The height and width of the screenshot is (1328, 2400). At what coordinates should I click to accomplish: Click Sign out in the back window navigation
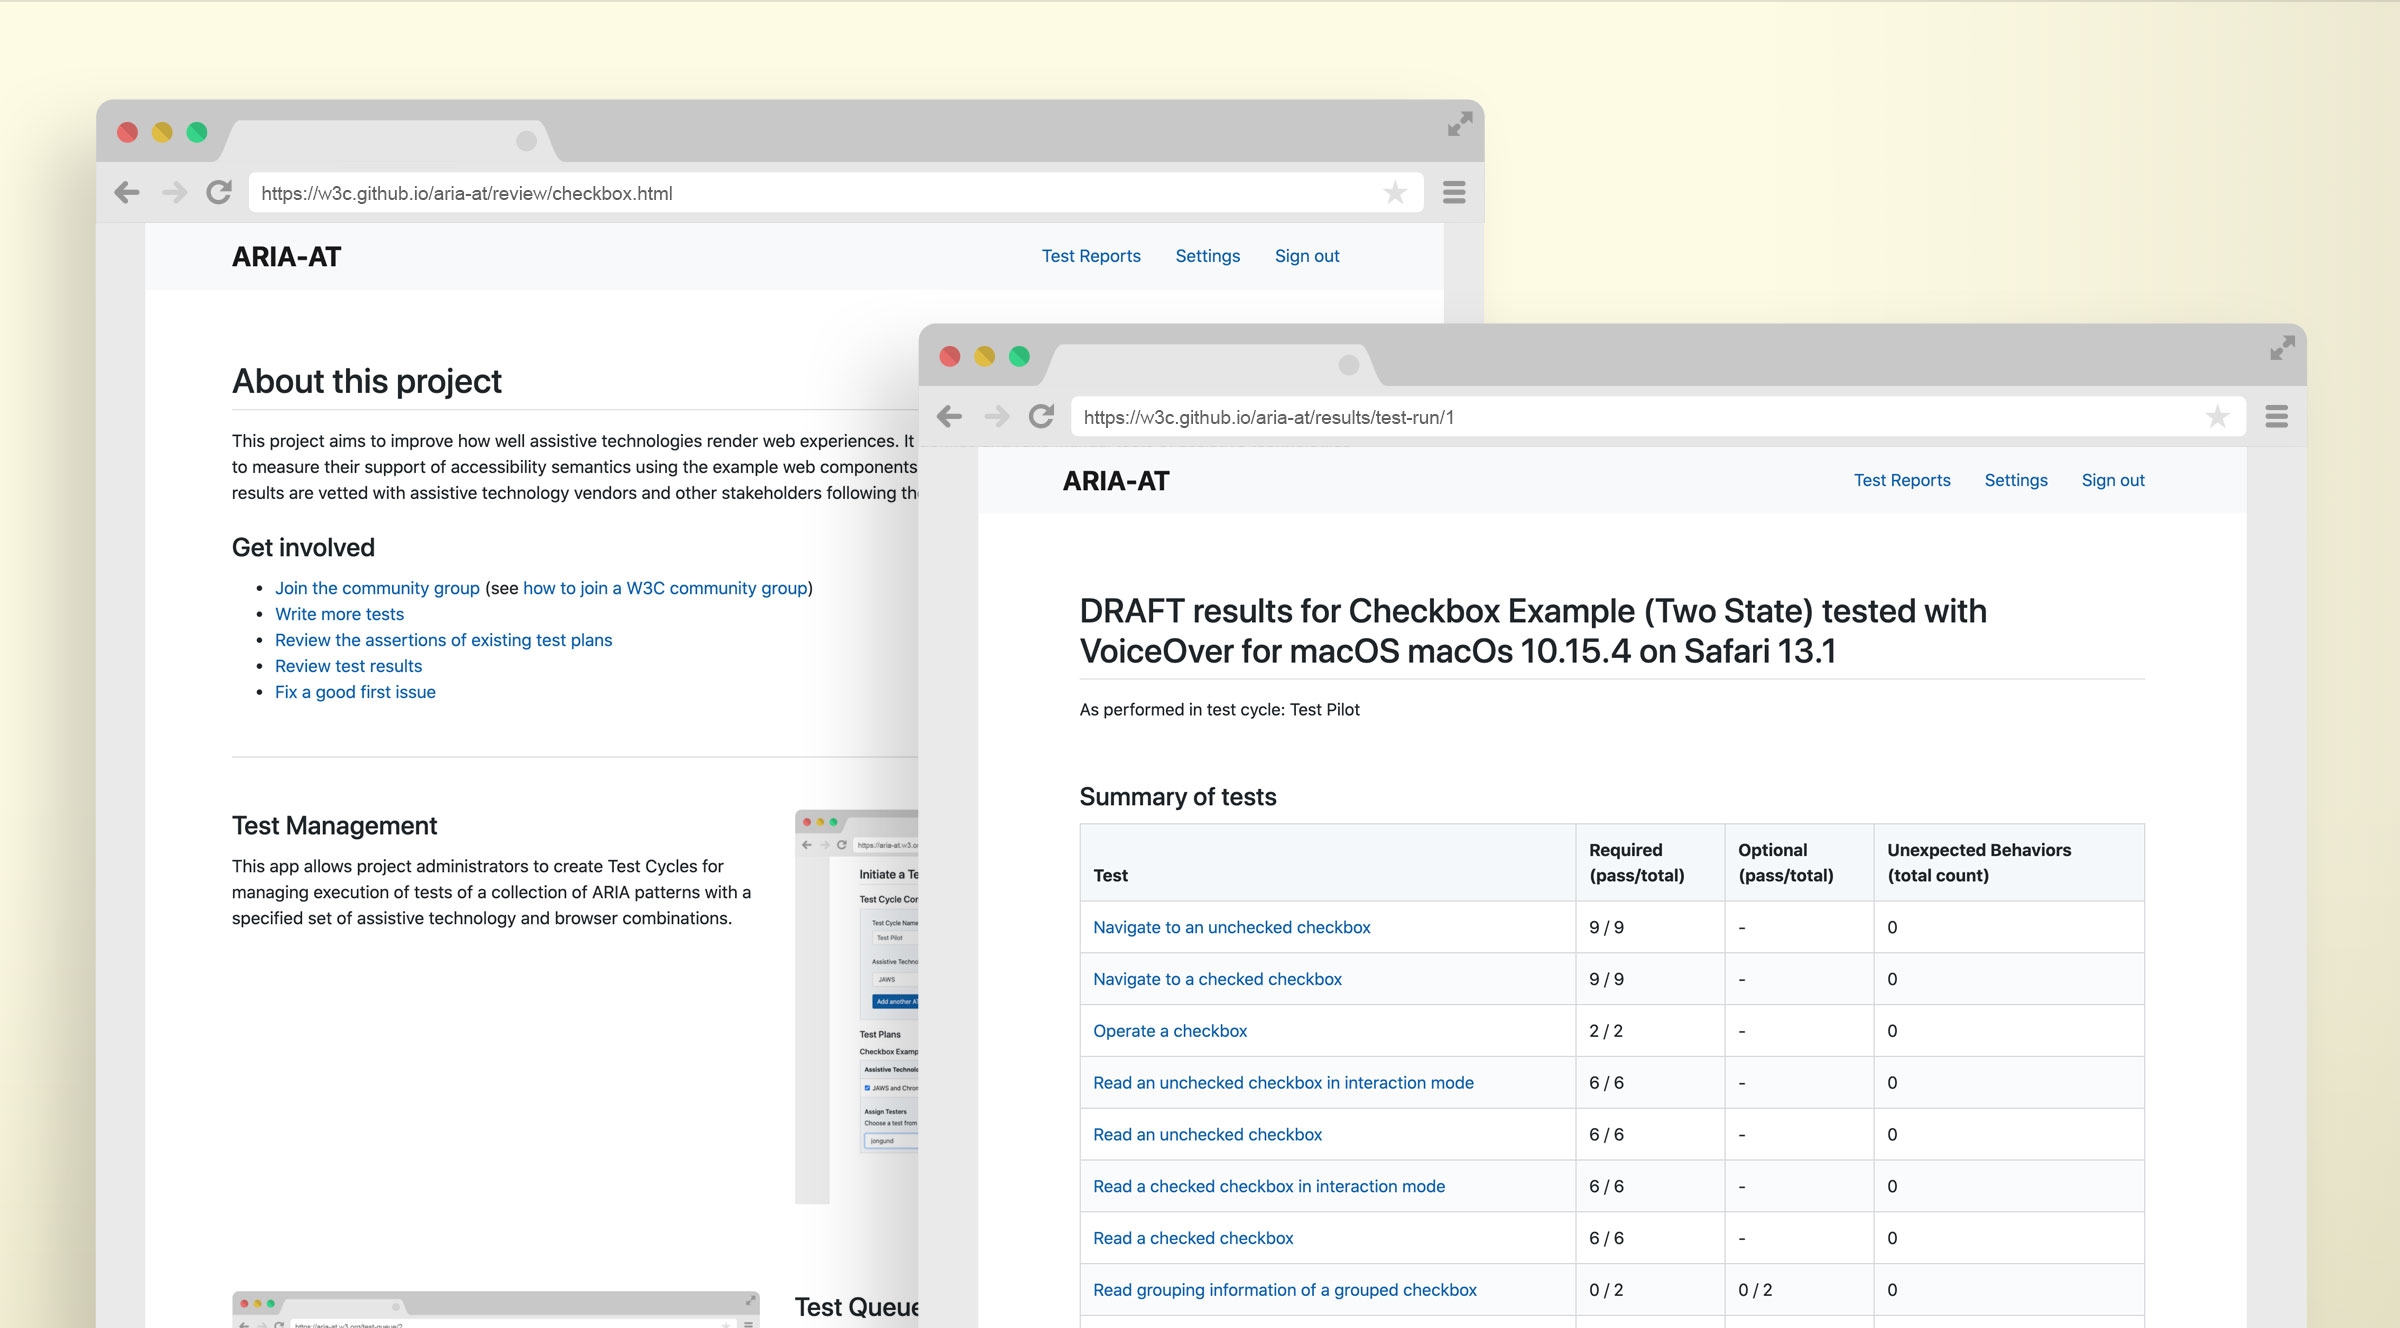[x=1307, y=256]
